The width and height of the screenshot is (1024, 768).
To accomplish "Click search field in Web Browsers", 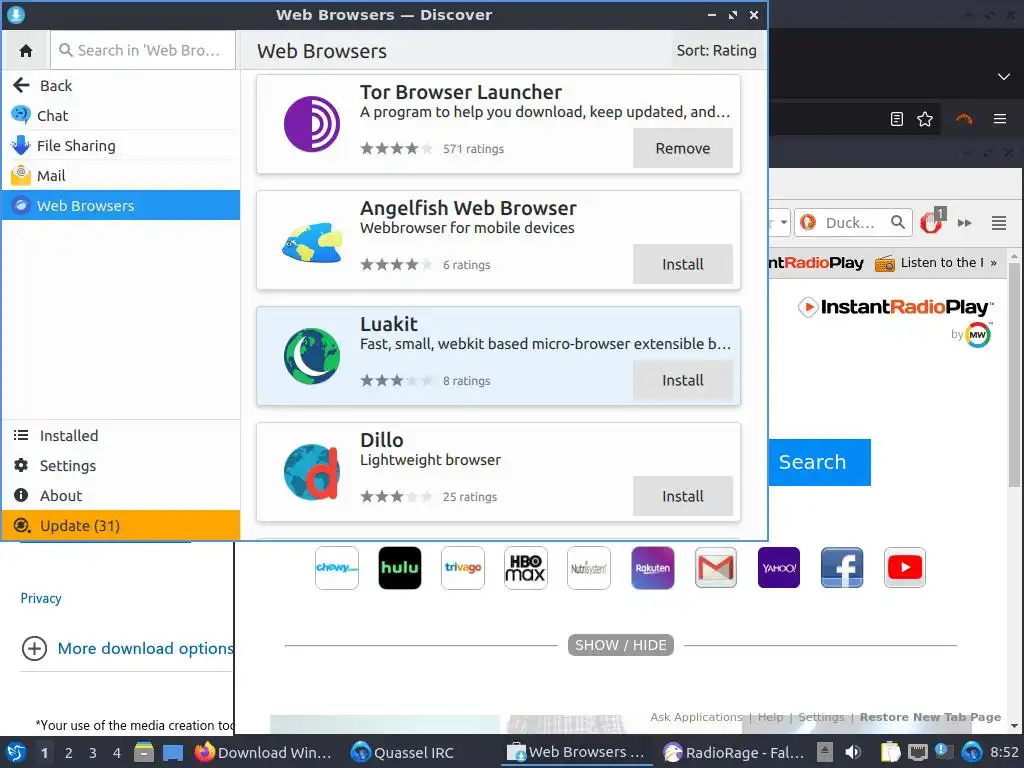I will pyautogui.click(x=143, y=50).
